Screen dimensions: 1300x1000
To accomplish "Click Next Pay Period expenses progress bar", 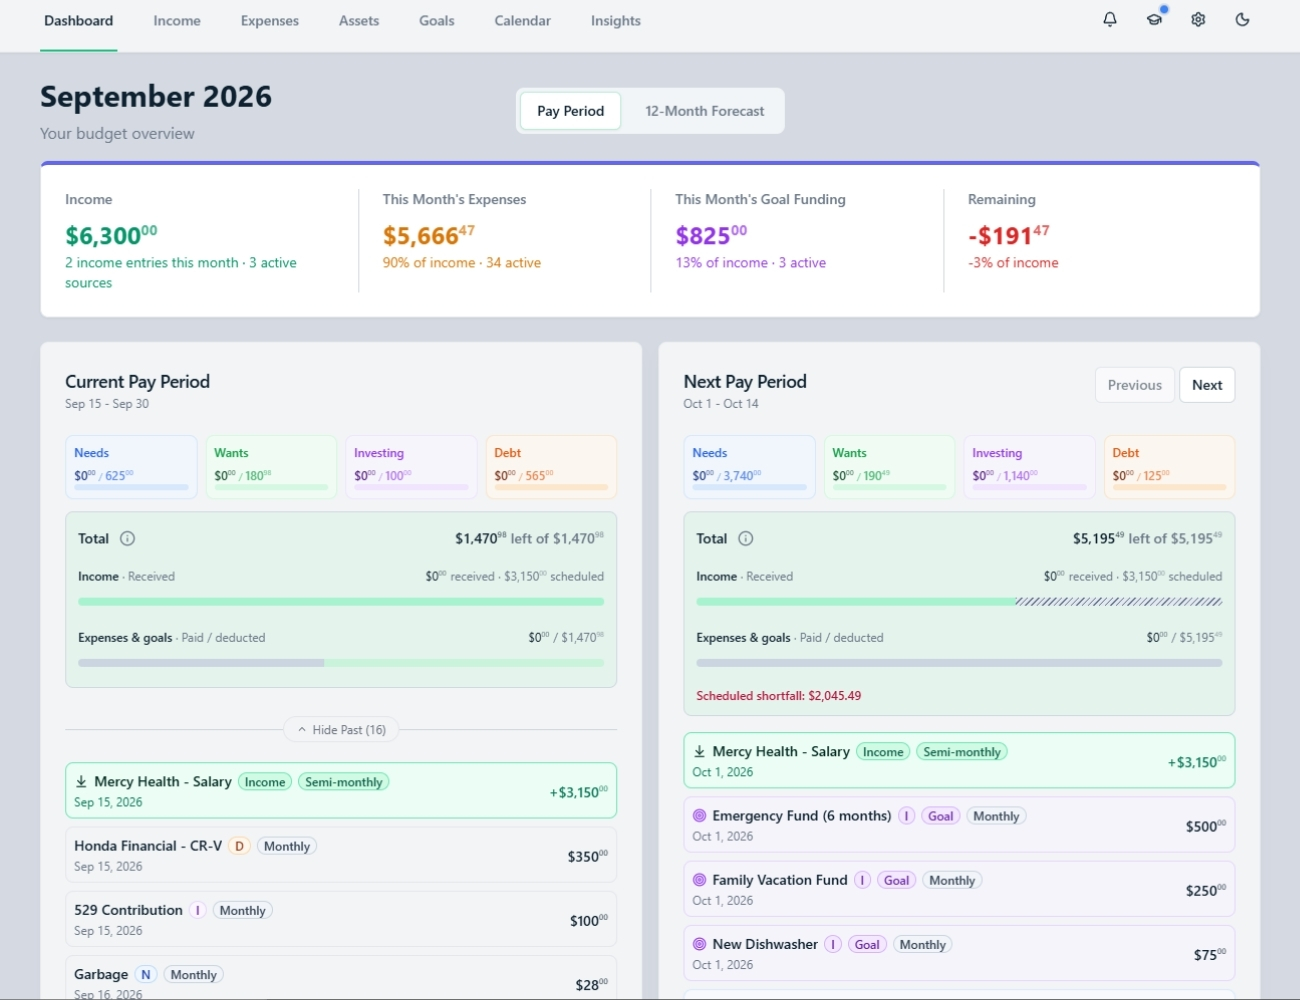I will 959,663.
